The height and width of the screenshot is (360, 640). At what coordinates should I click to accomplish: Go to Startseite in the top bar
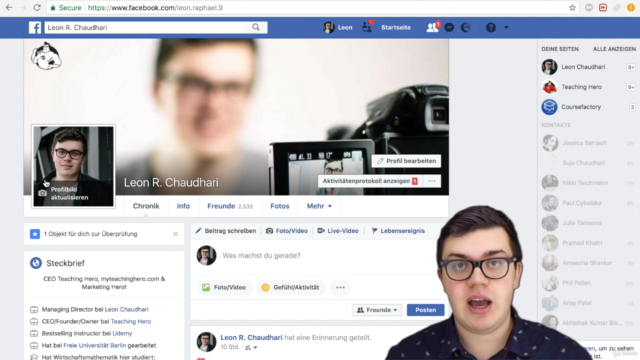396,27
